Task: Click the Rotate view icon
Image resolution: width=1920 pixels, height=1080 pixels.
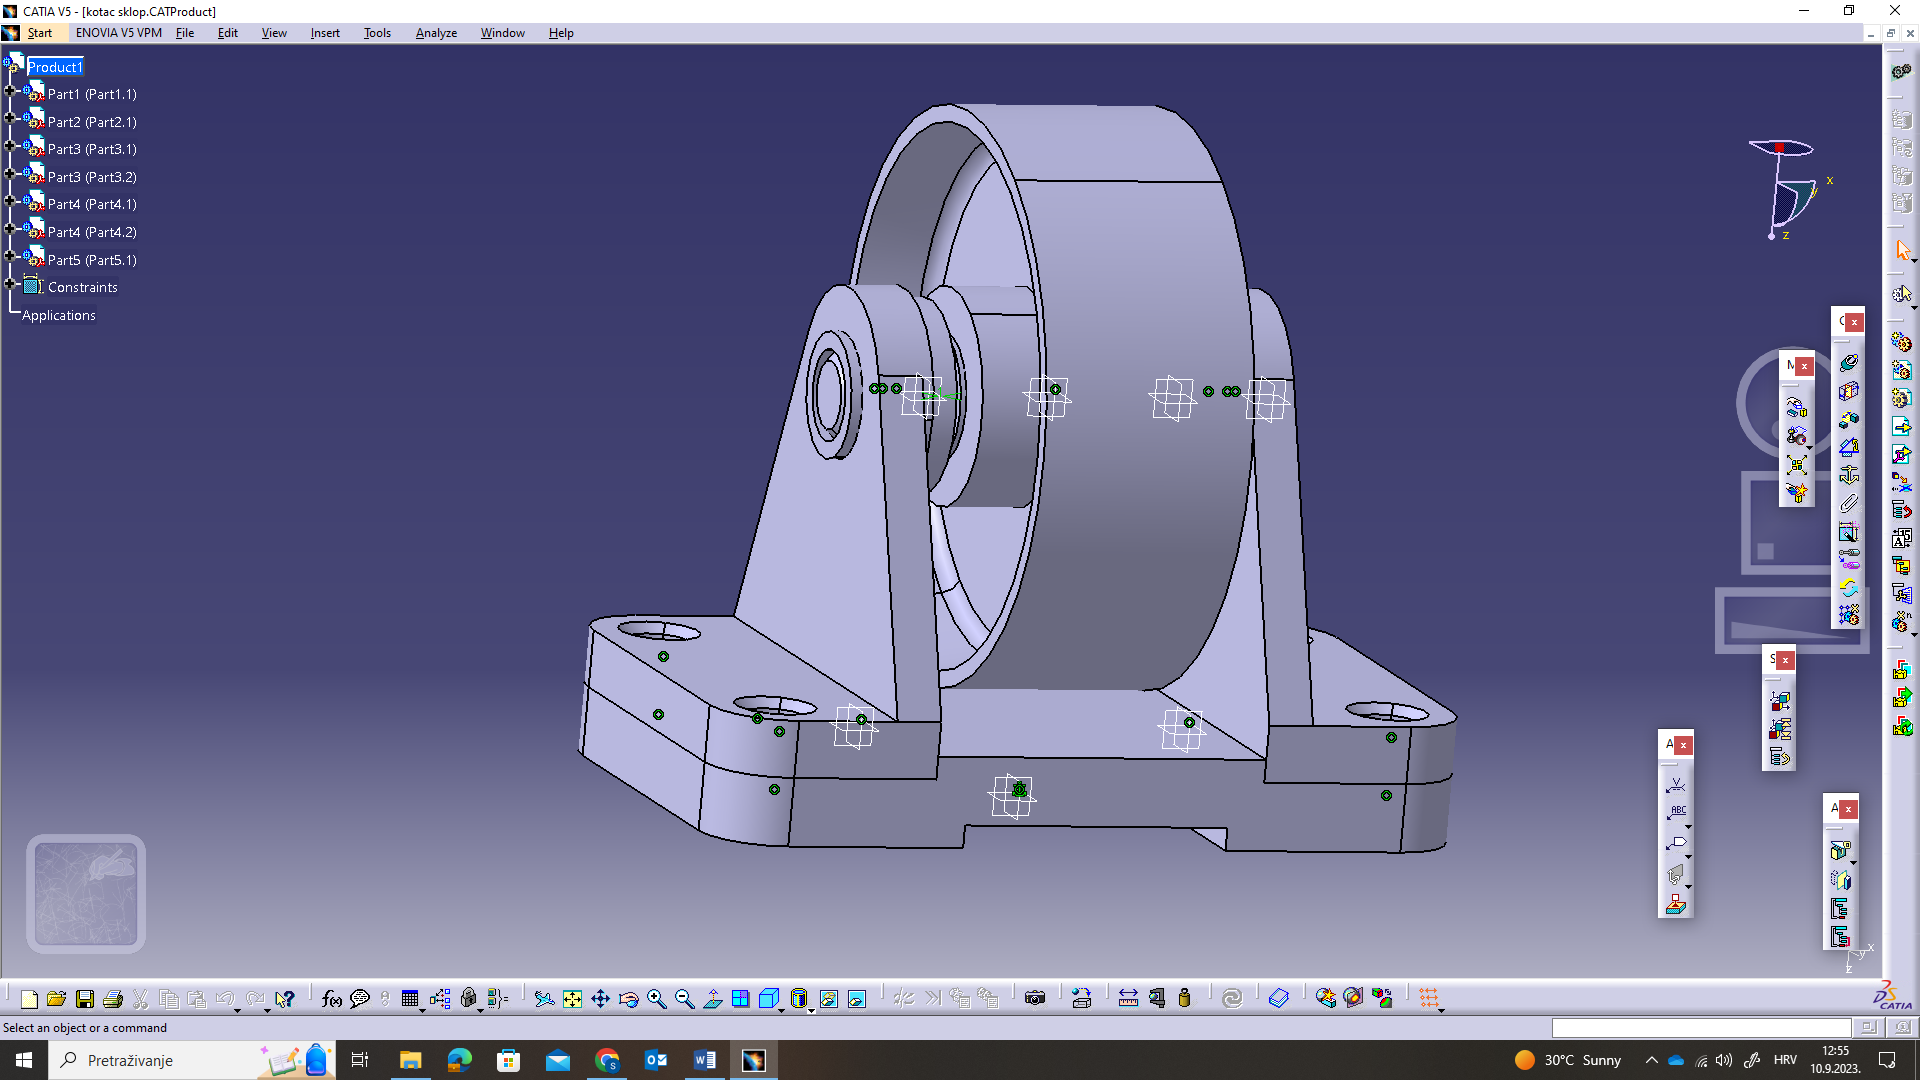Action: pyautogui.click(x=628, y=998)
